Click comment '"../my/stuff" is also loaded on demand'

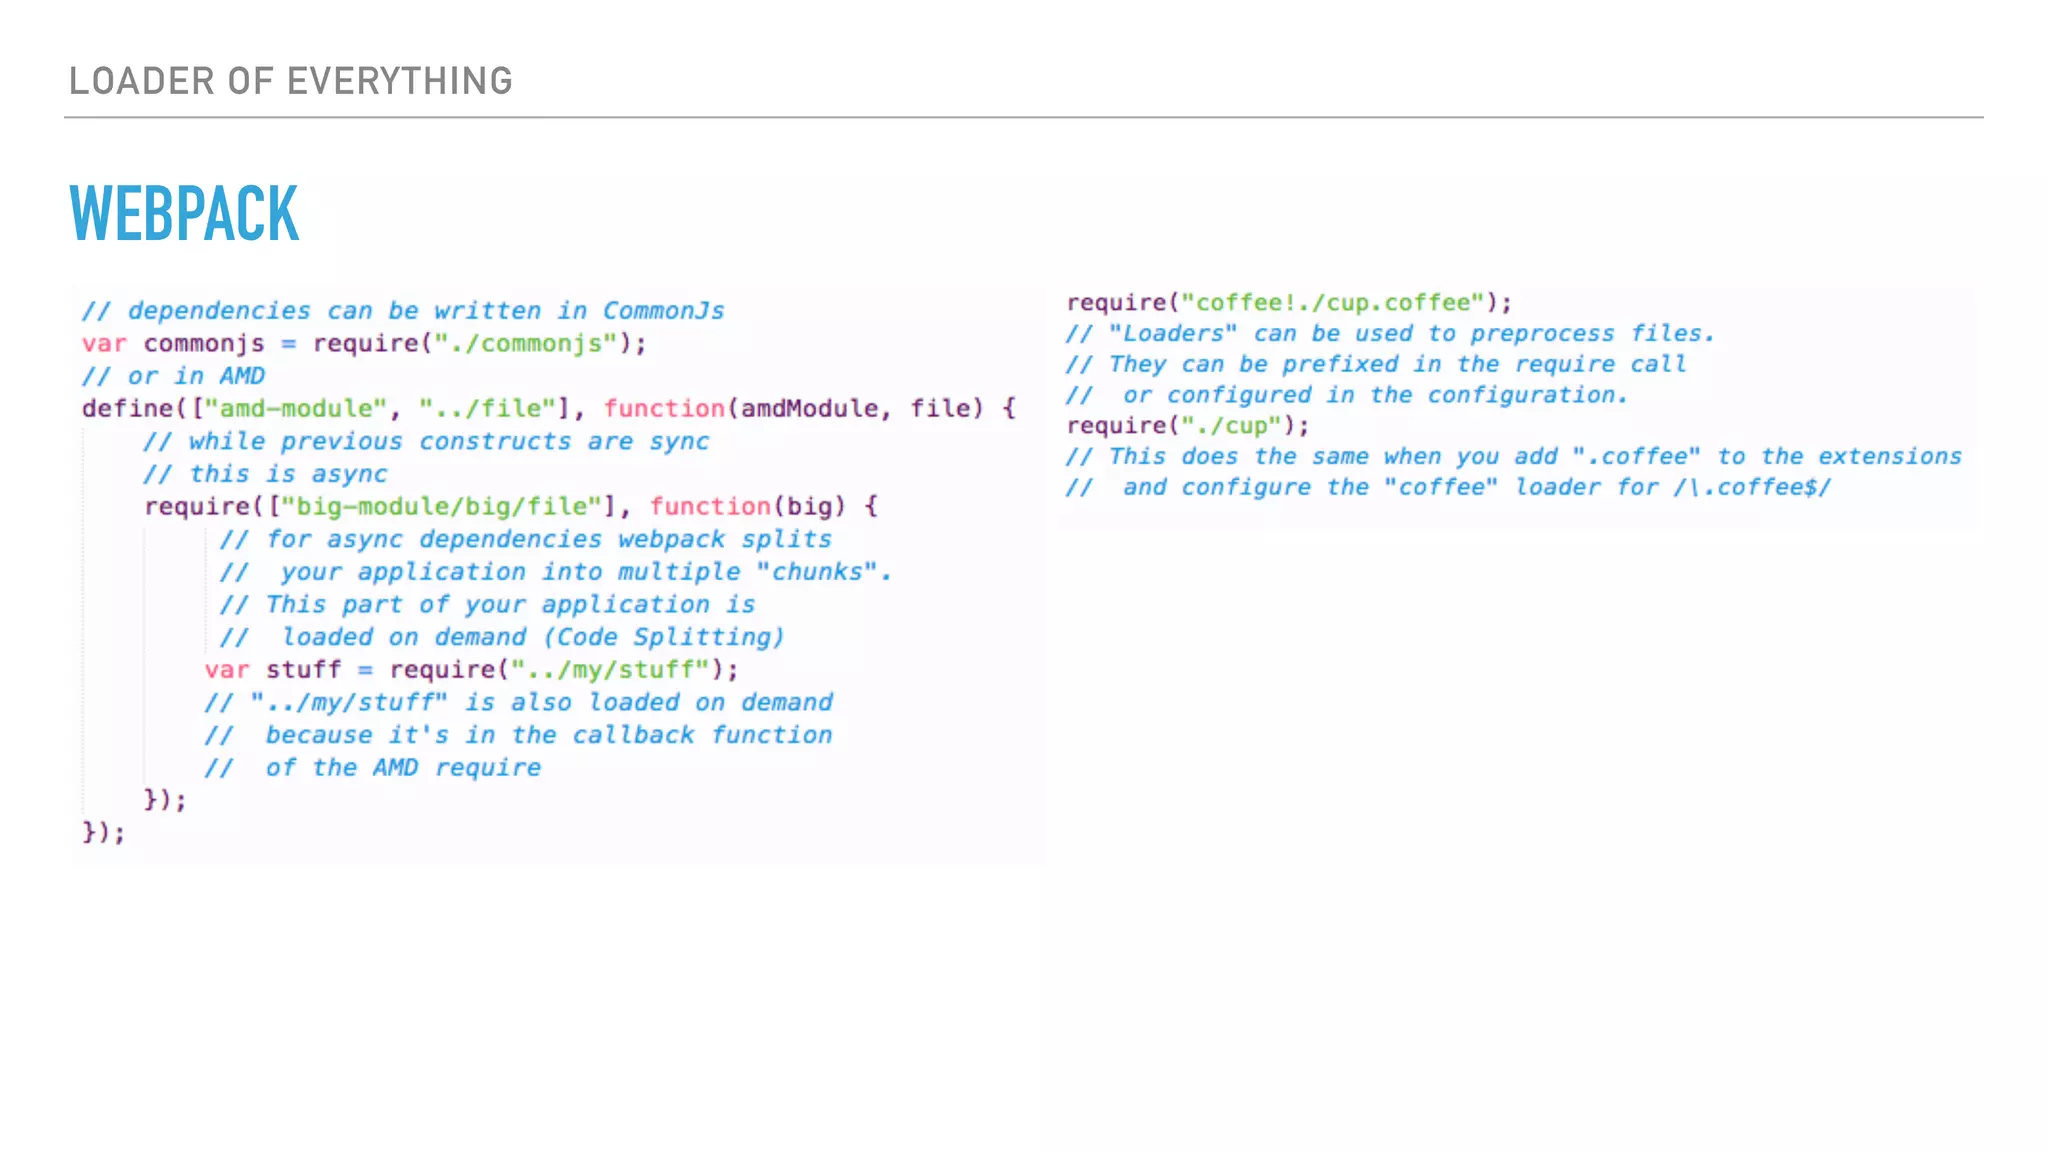[519, 703]
